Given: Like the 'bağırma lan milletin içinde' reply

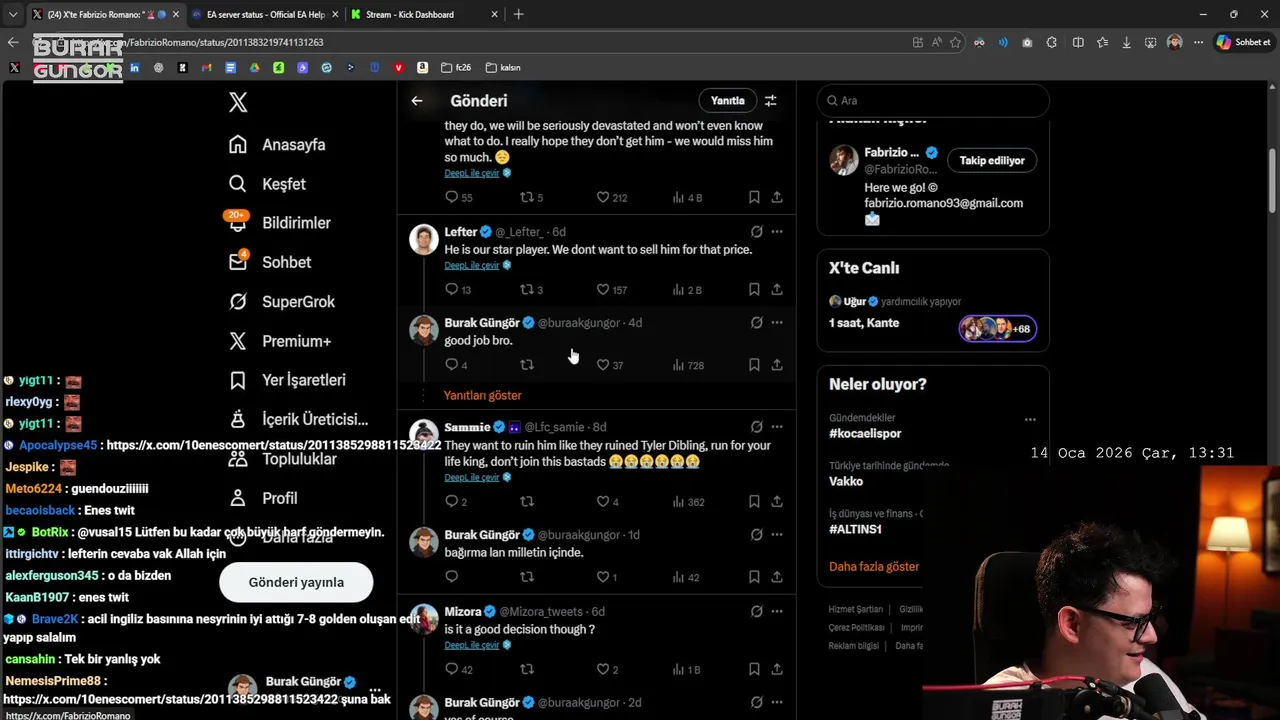Looking at the screenshot, I should click(x=608, y=577).
